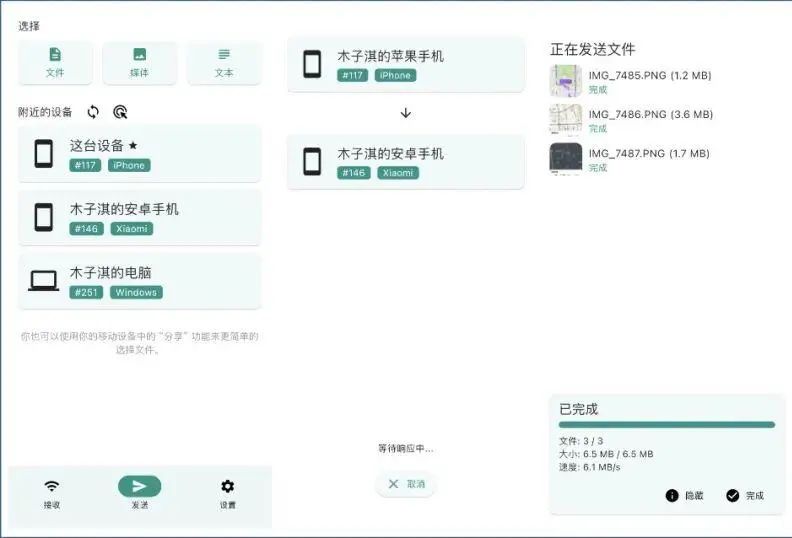Click the 速度: 6.1 MB/s text
Screen dimensions: 792x538
[x=589, y=467]
